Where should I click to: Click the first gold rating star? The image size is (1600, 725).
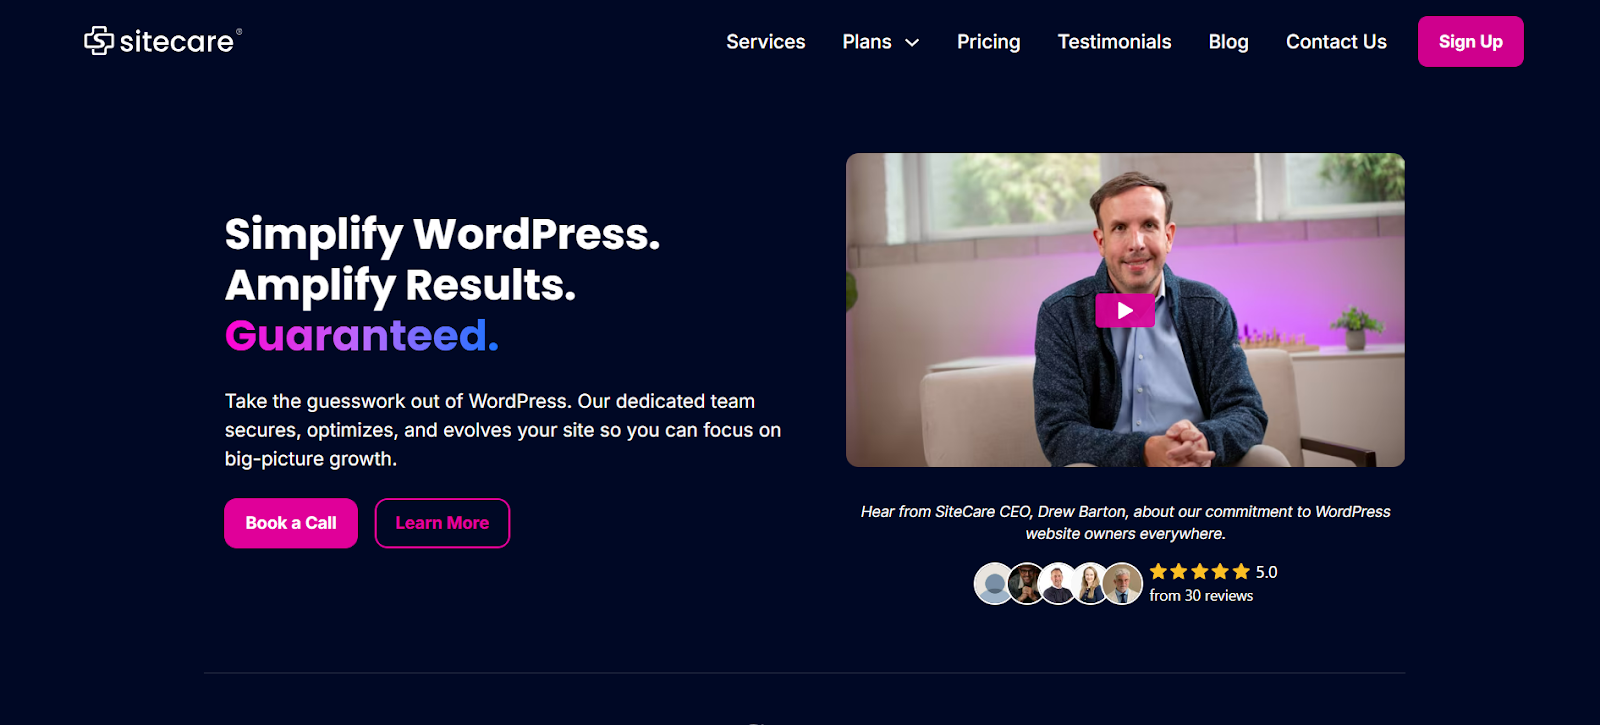[x=1158, y=572]
